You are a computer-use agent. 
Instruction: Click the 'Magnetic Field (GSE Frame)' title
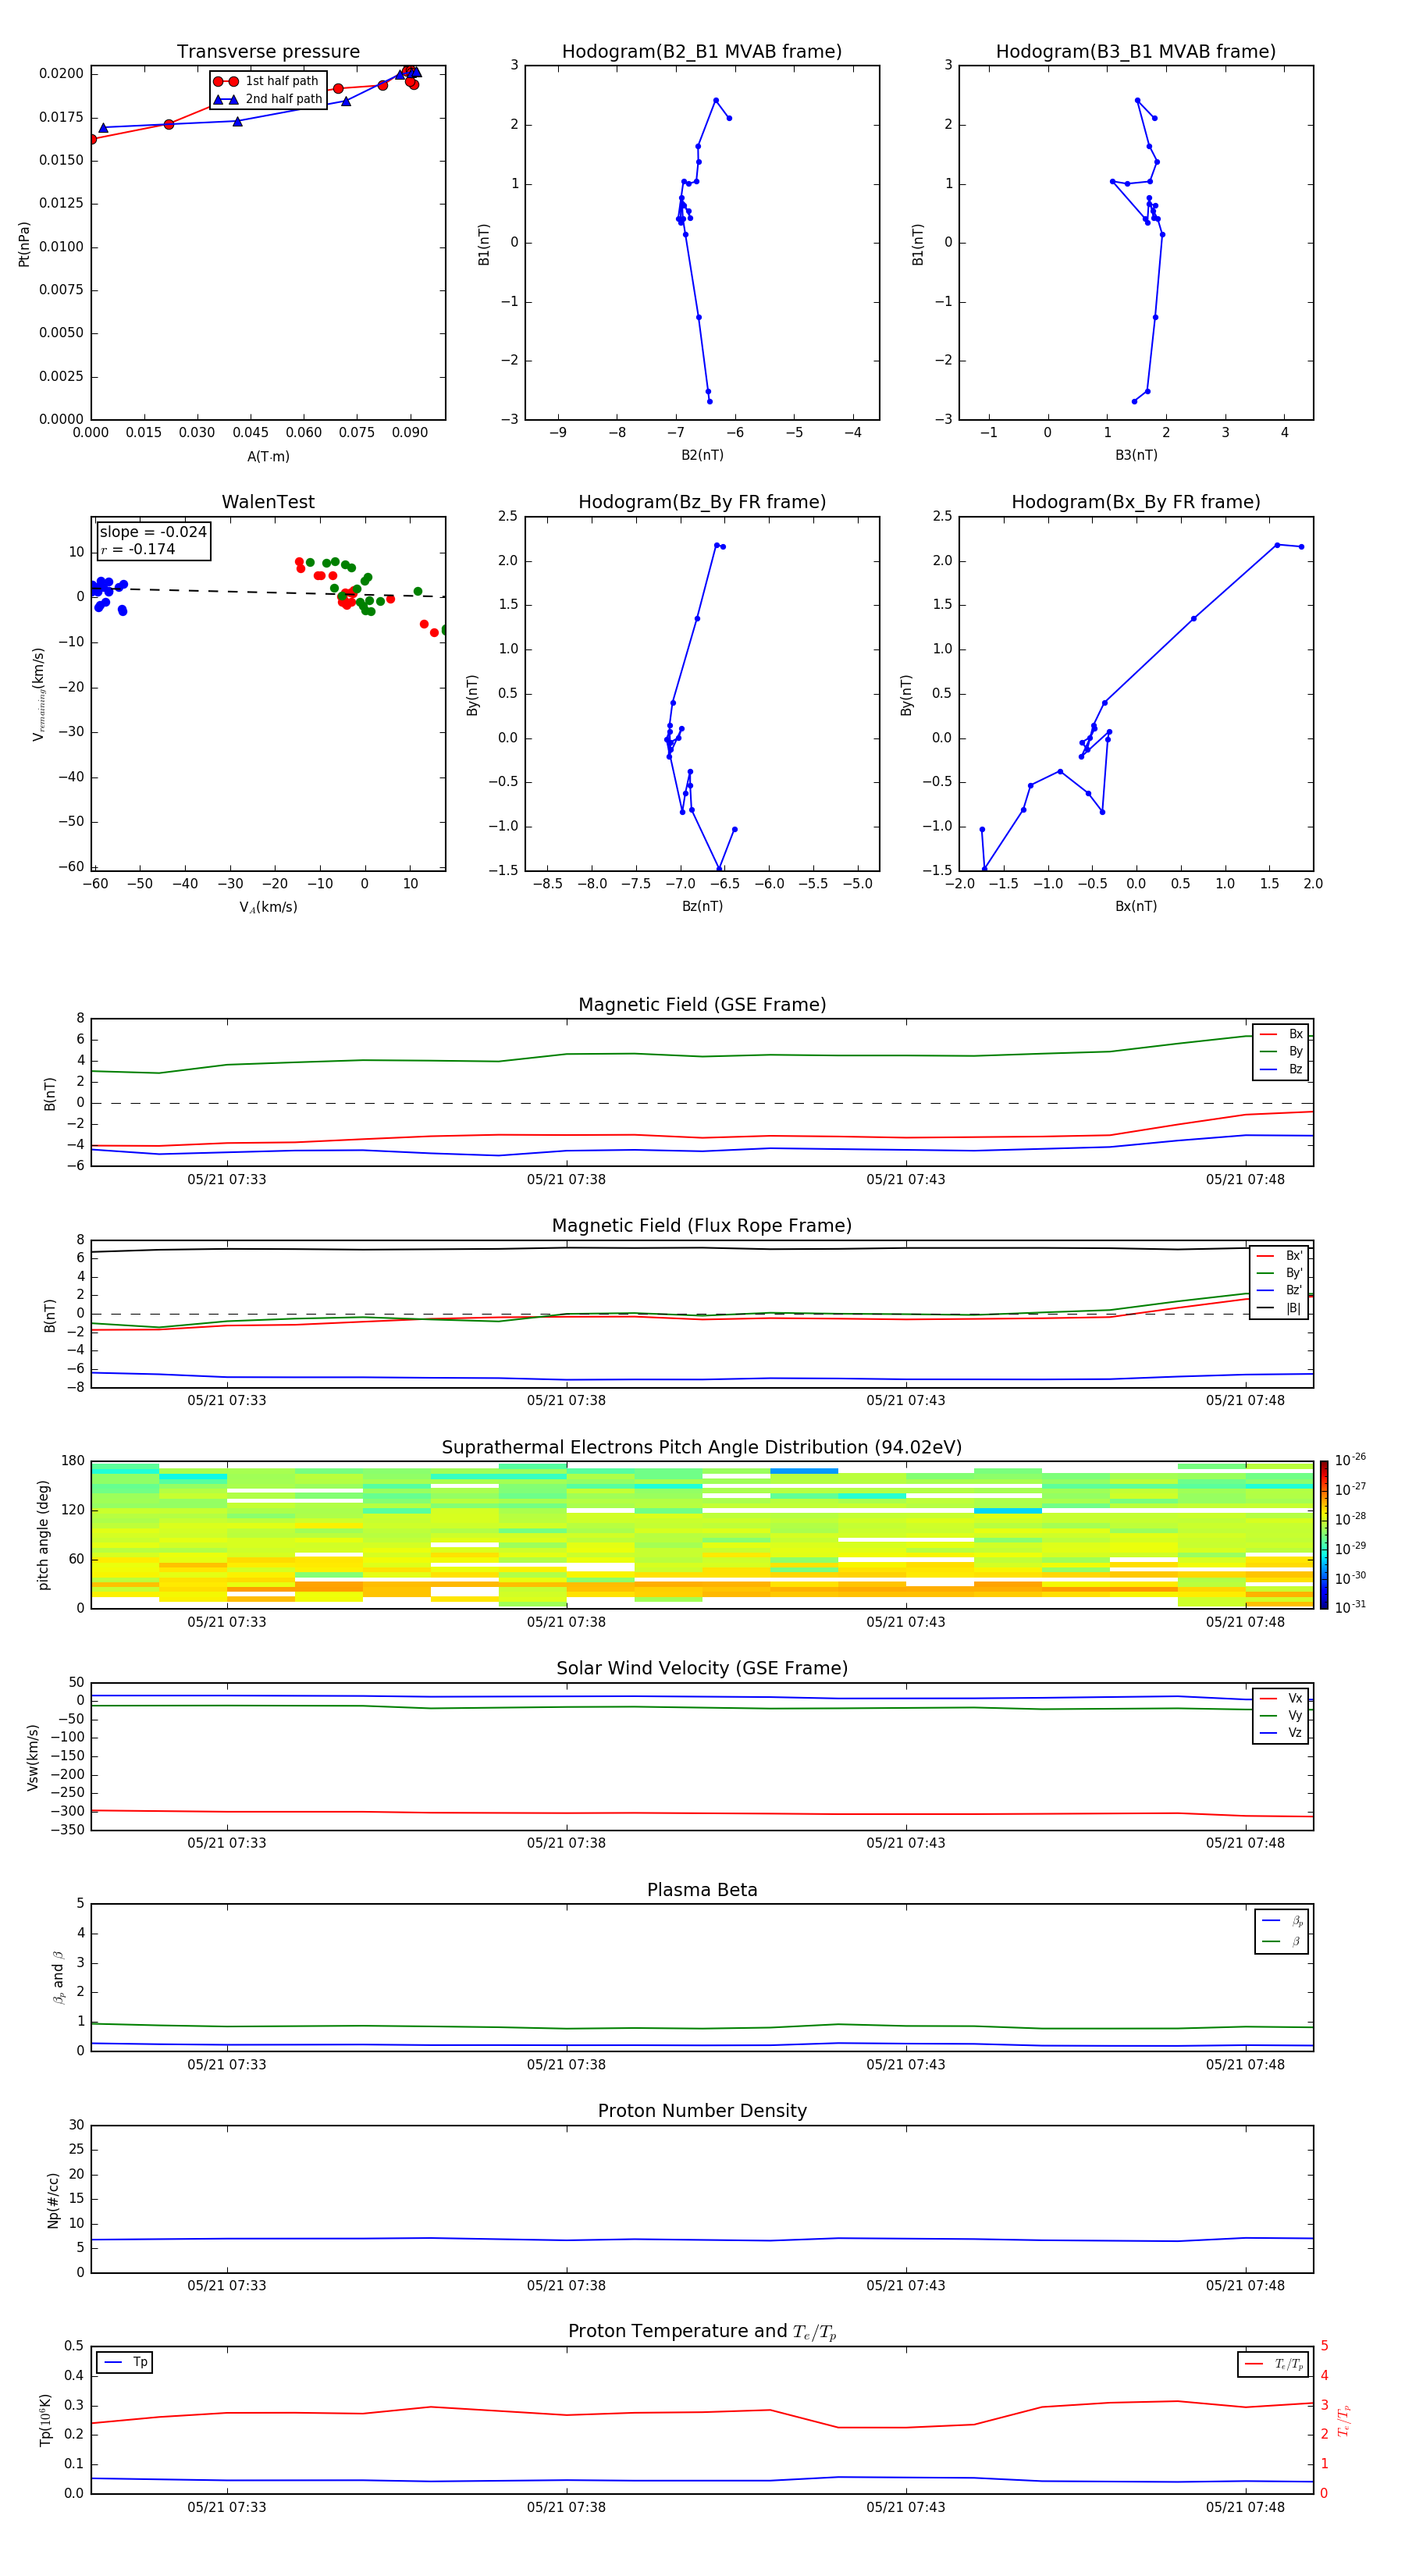pyautogui.click(x=702, y=1004)
